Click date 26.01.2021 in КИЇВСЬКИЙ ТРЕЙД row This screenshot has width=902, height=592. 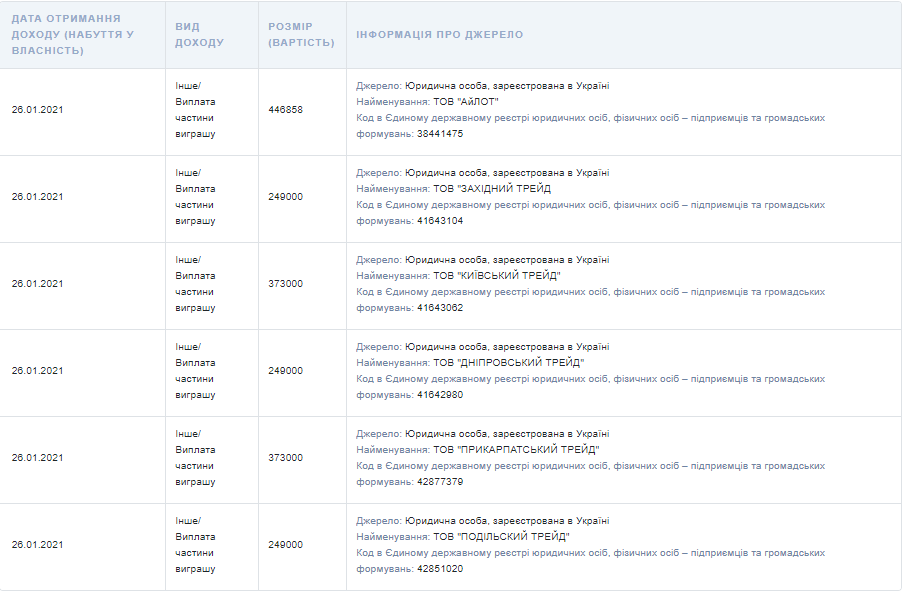click(x=37, y=283)
